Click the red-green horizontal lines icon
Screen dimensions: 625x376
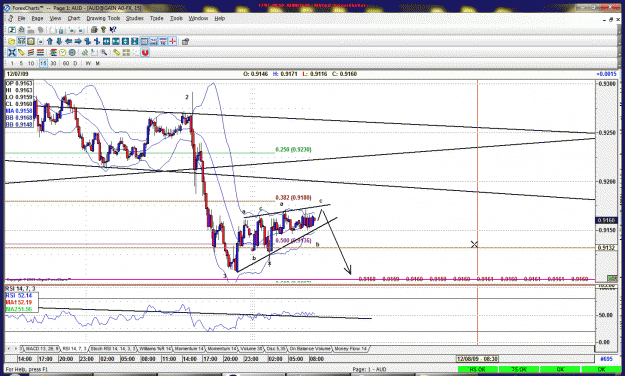pos(40,52)
